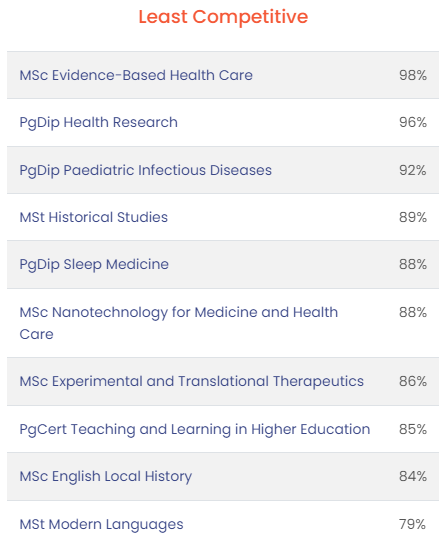Click the 88% value for Sleep Medicine
Screen dimensions: 445x540
(413, 264)
